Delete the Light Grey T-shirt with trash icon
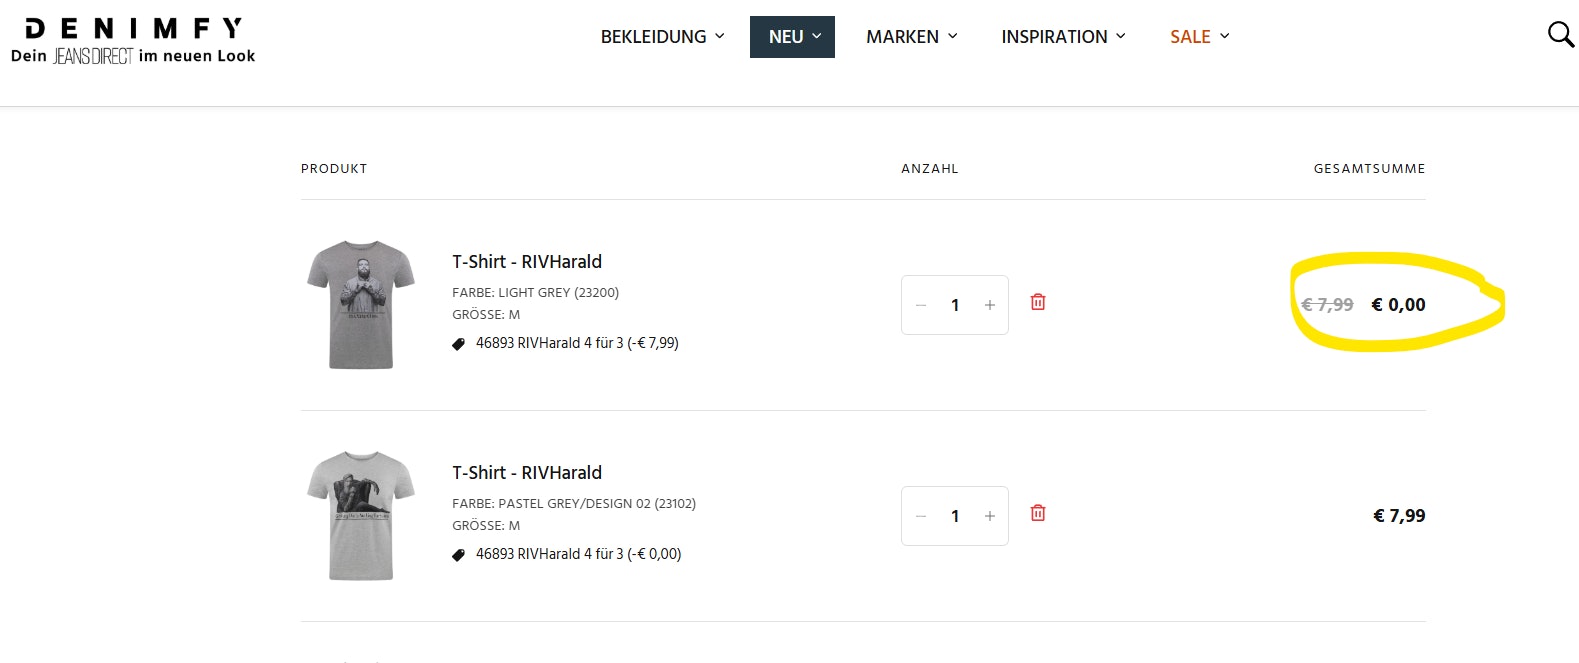The width and height of the screenshot is (1579, 663). click(1038, 302)
